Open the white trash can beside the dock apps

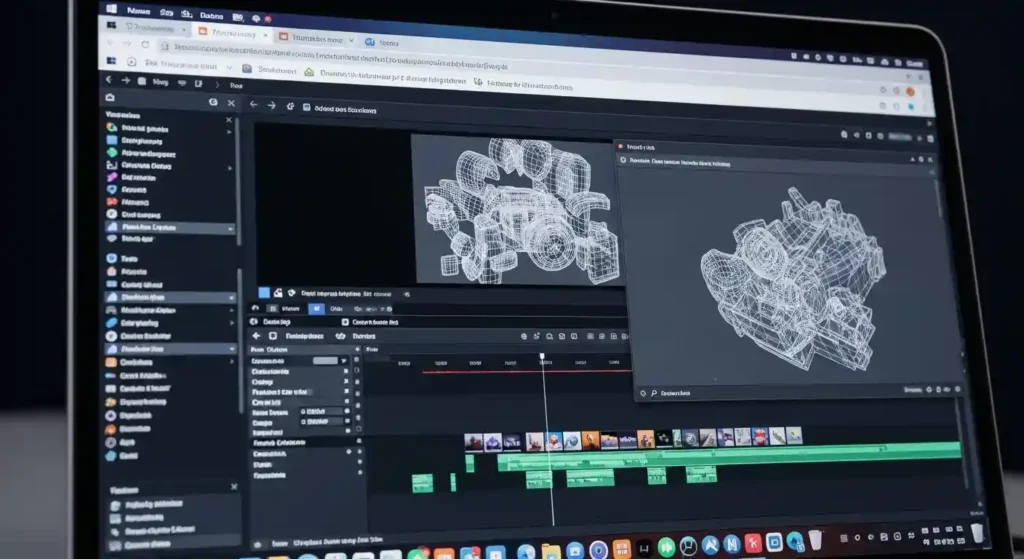[816, 540]
